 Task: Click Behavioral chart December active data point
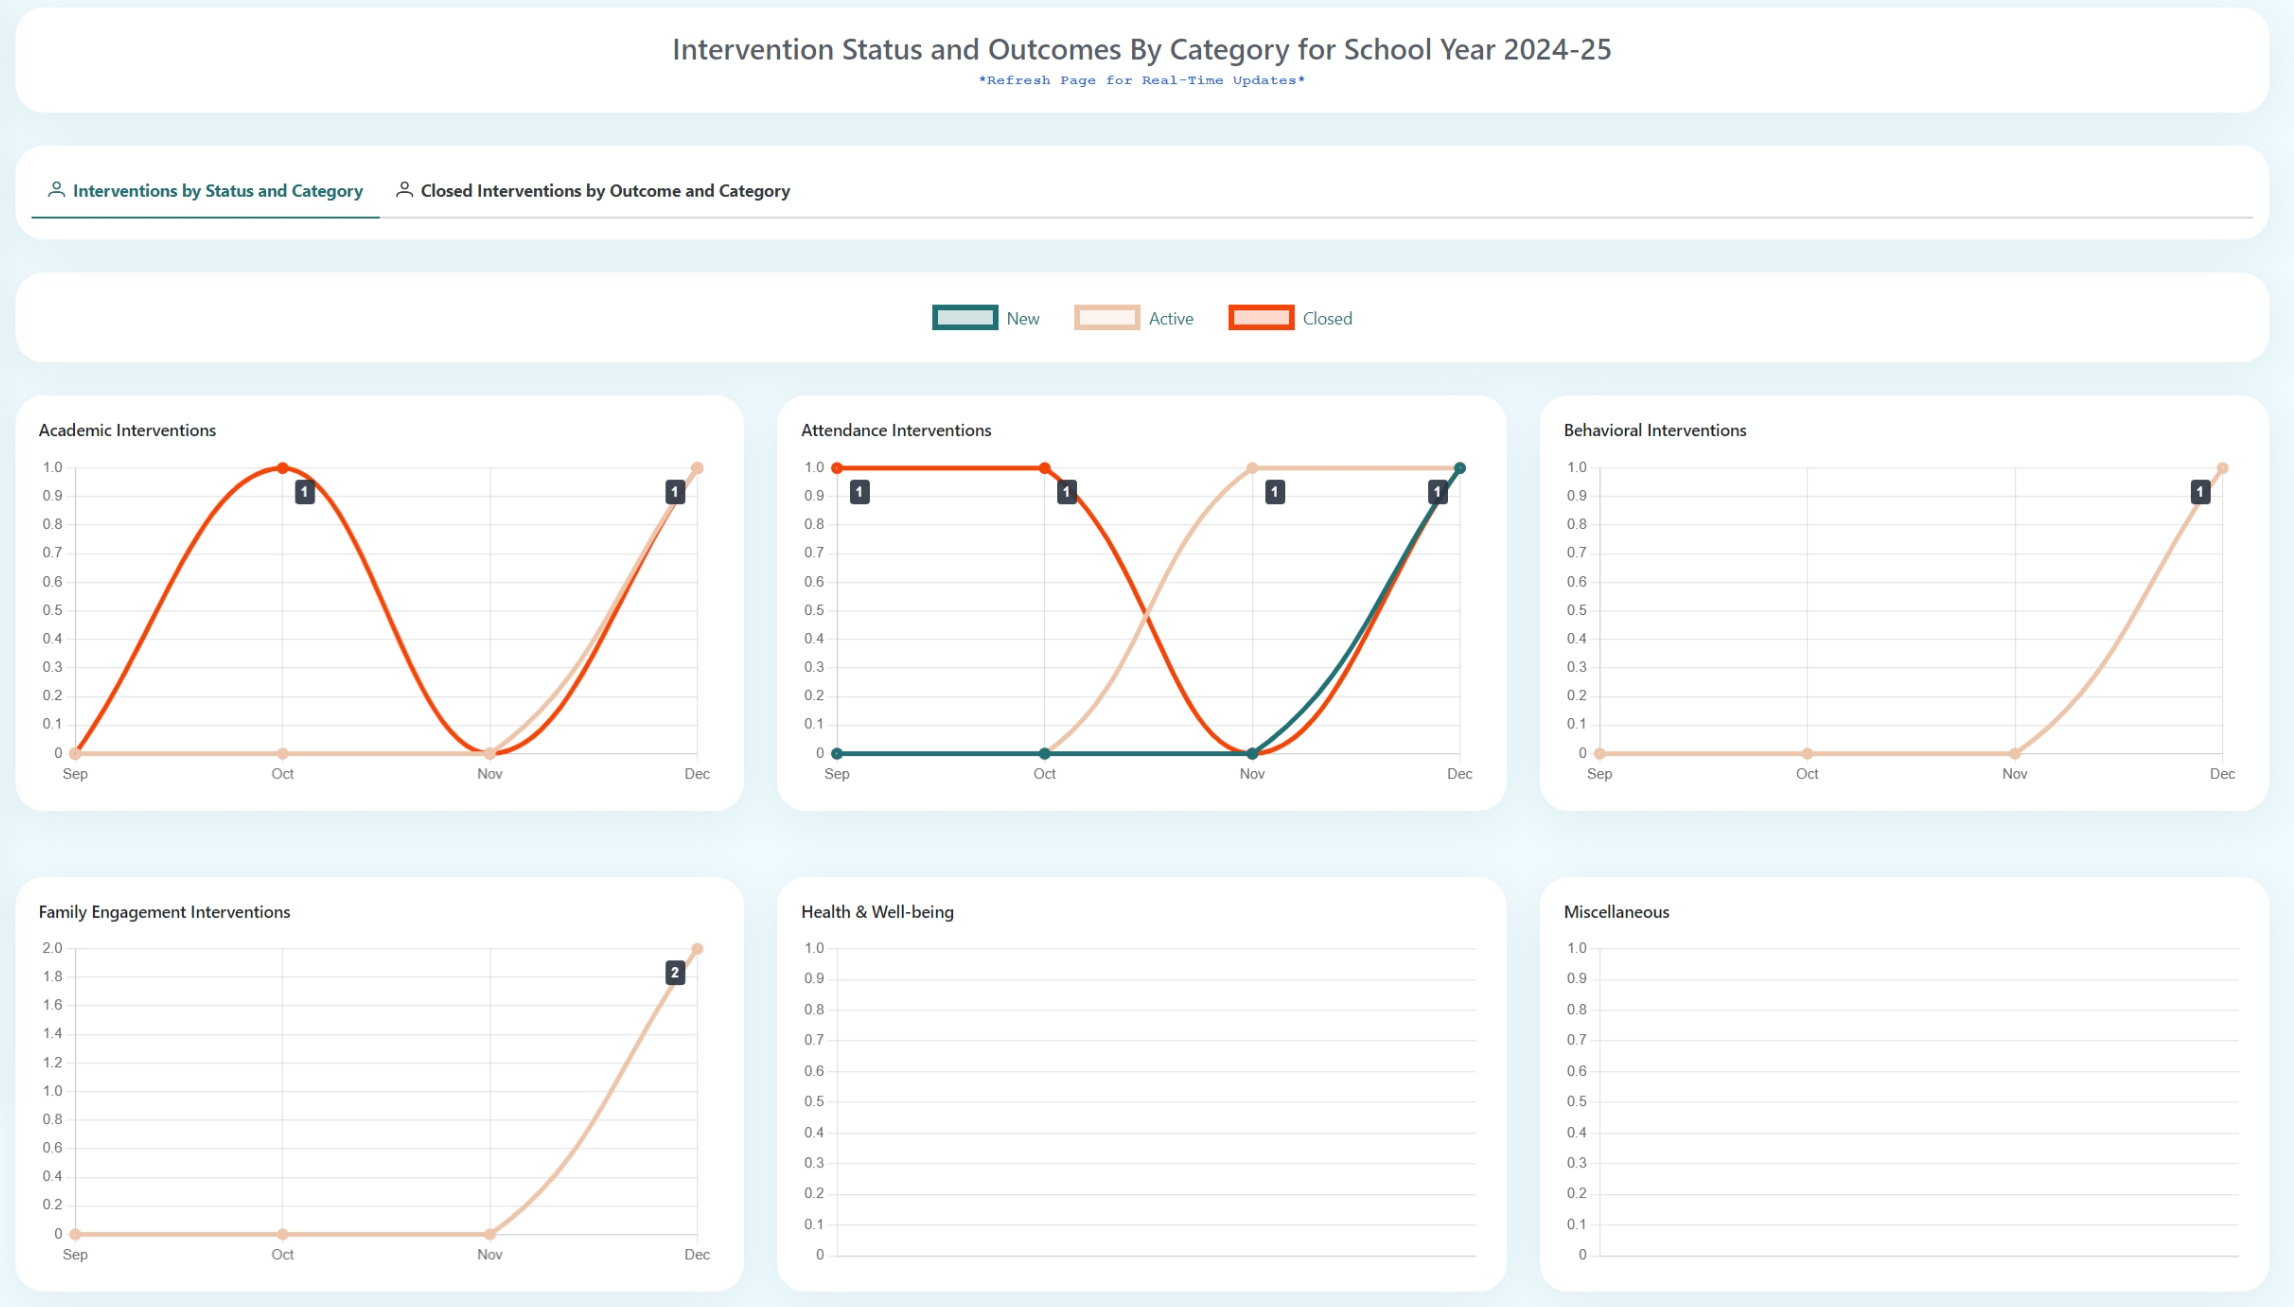(x=2222, y=468)
